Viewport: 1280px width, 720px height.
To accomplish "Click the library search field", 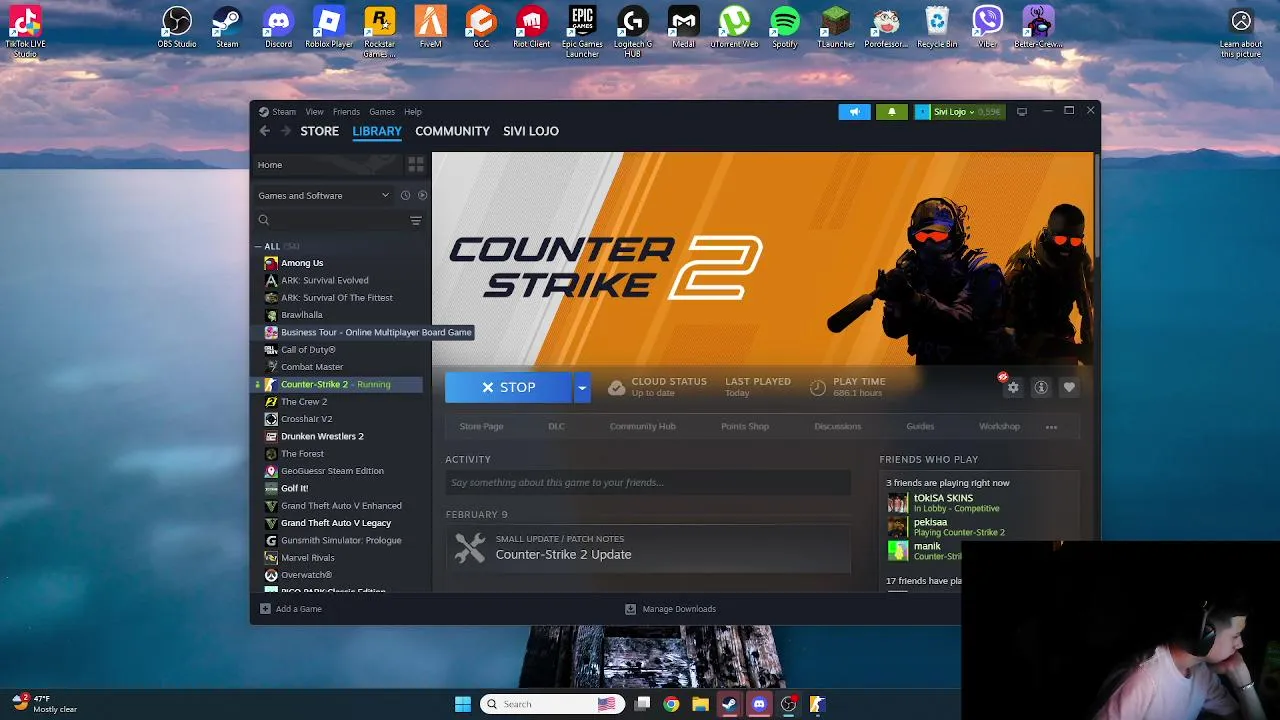I will (332, 221).
